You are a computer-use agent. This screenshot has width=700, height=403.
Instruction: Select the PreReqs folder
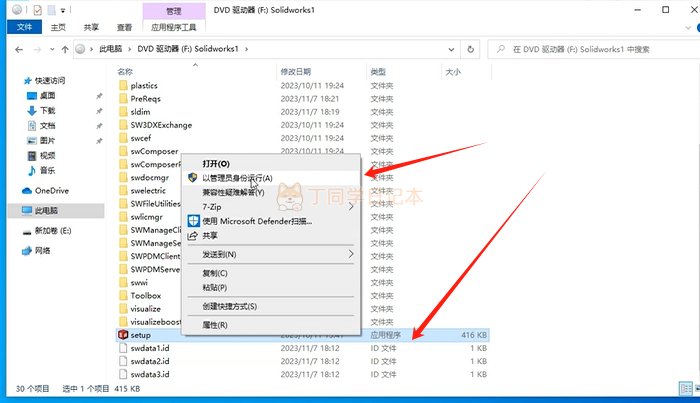click(146, 99)
